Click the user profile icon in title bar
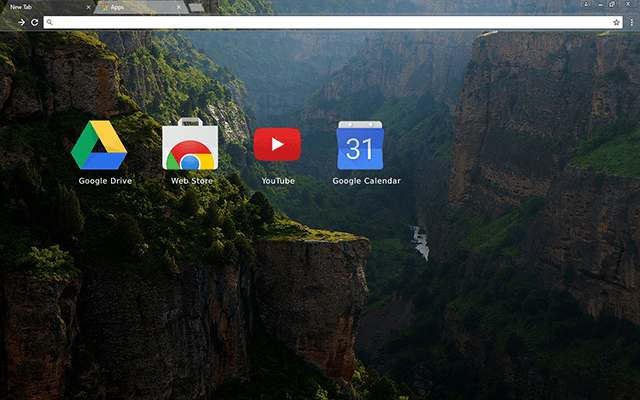The height and width of the screenshot is (400, 640). [584, 5]
